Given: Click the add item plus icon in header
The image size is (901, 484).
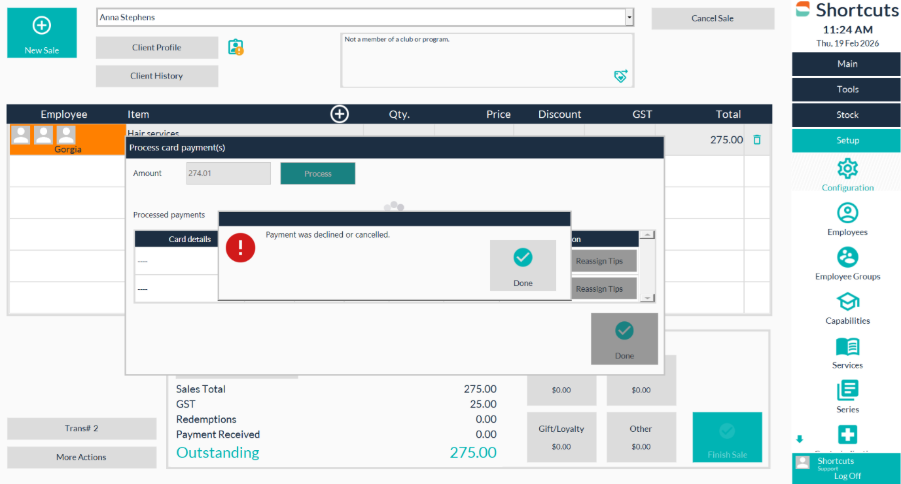Looking at the screenshot, I should click(x=340, y=114).
